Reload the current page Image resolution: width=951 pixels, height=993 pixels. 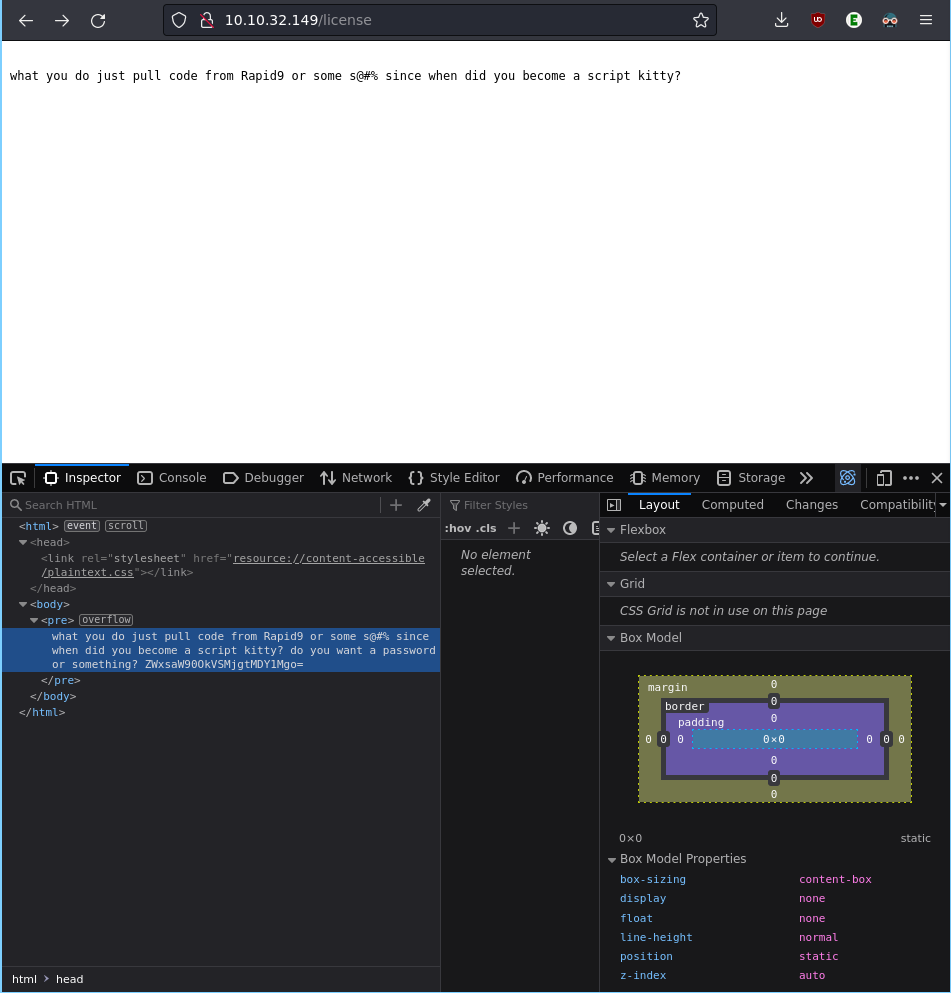pos(98,20)
